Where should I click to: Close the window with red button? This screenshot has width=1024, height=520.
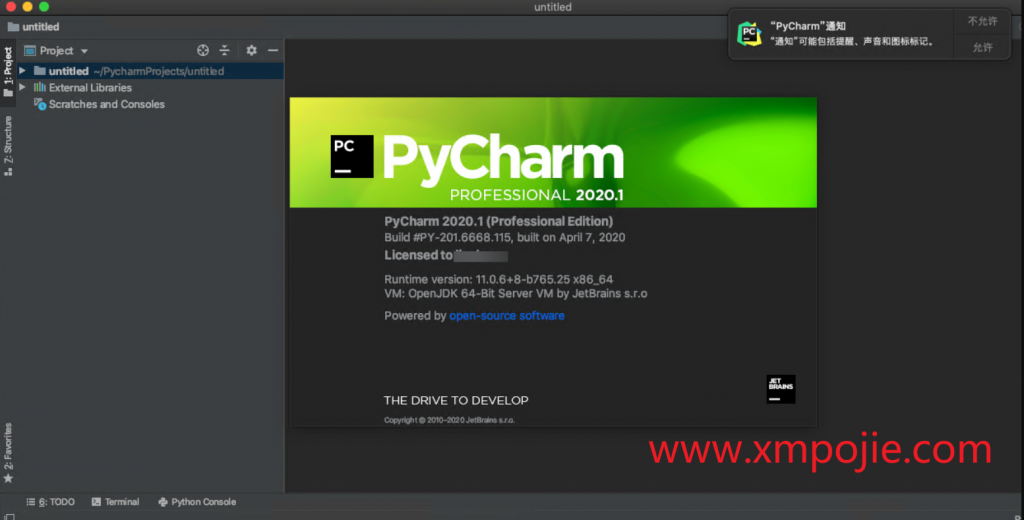[x=10, y=7]
